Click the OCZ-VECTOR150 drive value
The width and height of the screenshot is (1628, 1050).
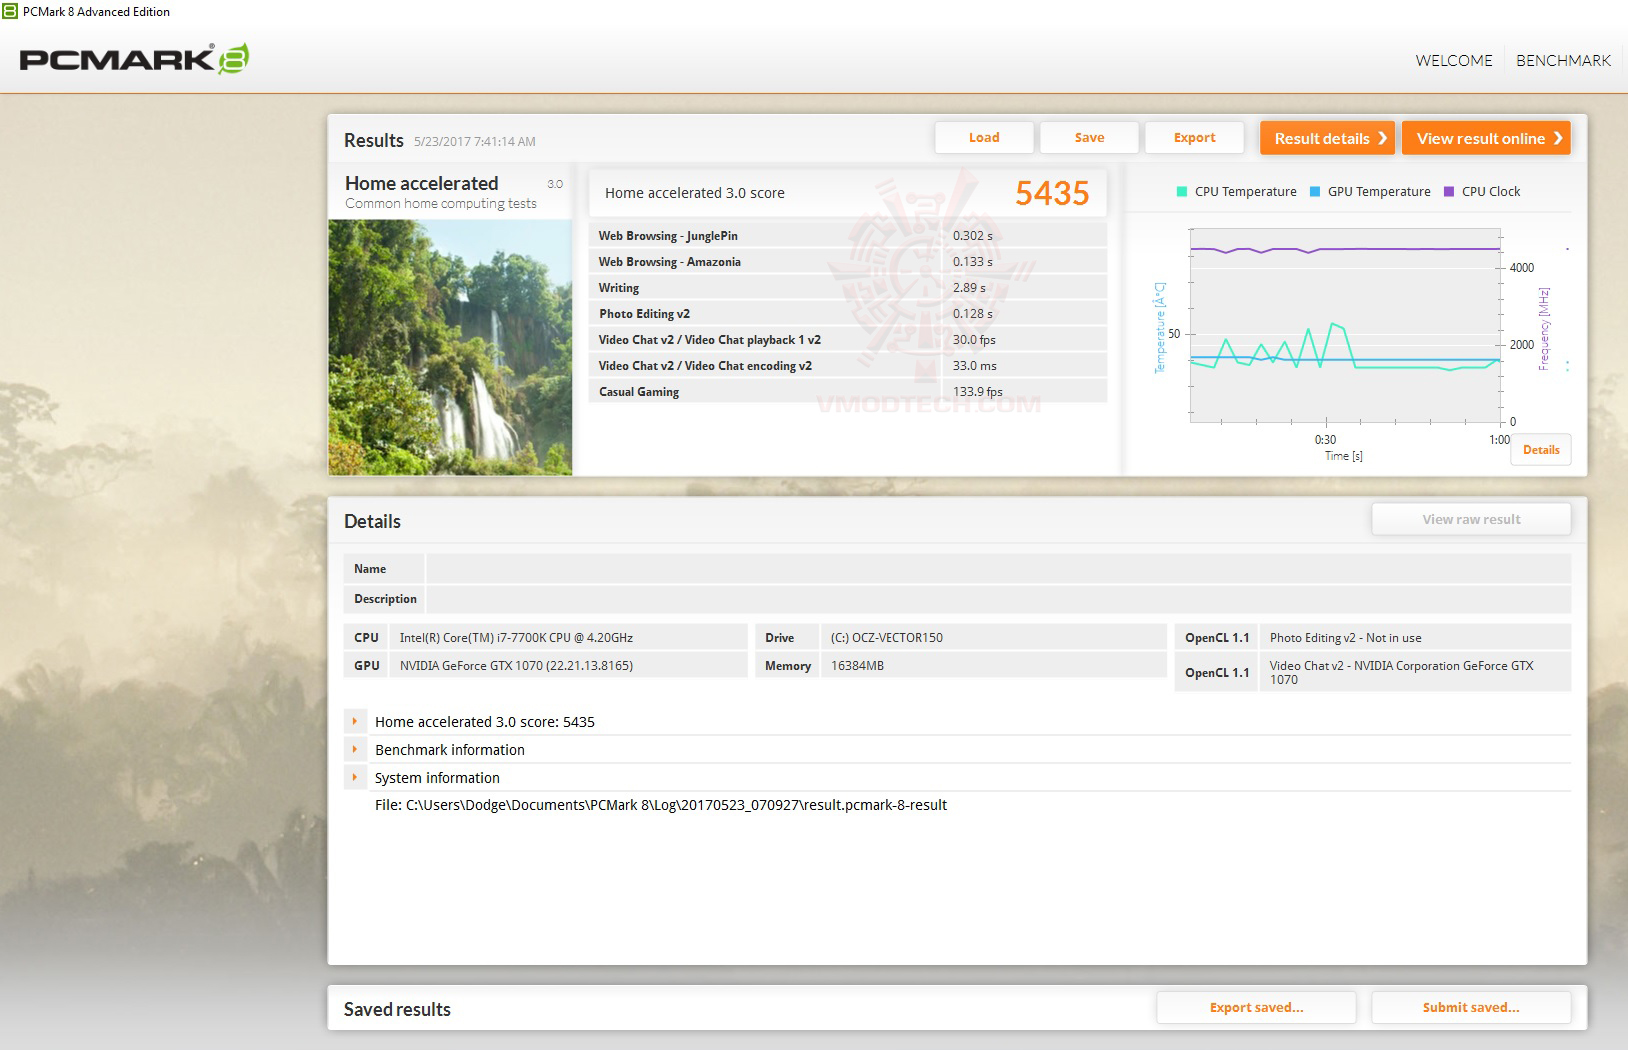(887, 638)
